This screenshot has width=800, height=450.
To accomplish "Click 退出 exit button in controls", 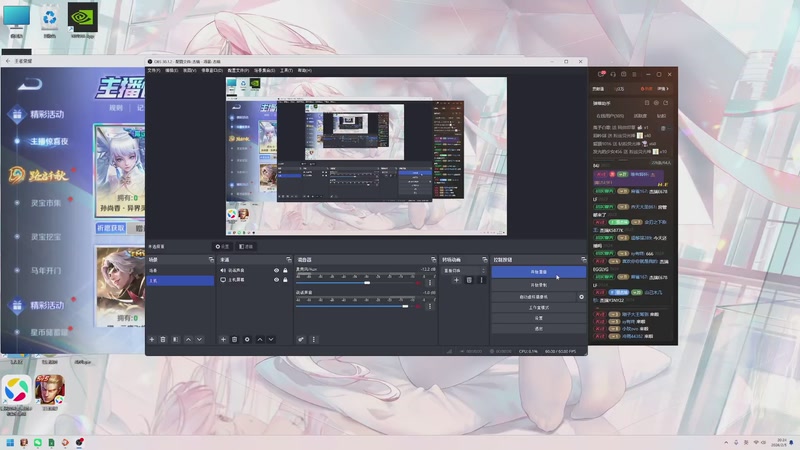I will 539,329.
